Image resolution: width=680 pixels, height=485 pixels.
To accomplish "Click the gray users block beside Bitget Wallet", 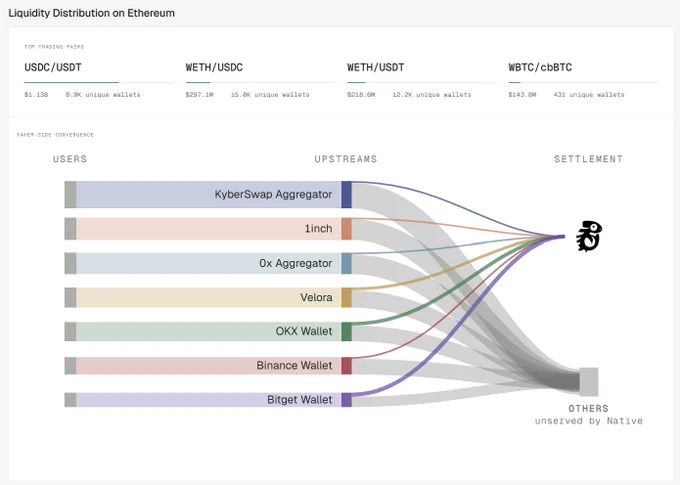I will coord(70,400).
